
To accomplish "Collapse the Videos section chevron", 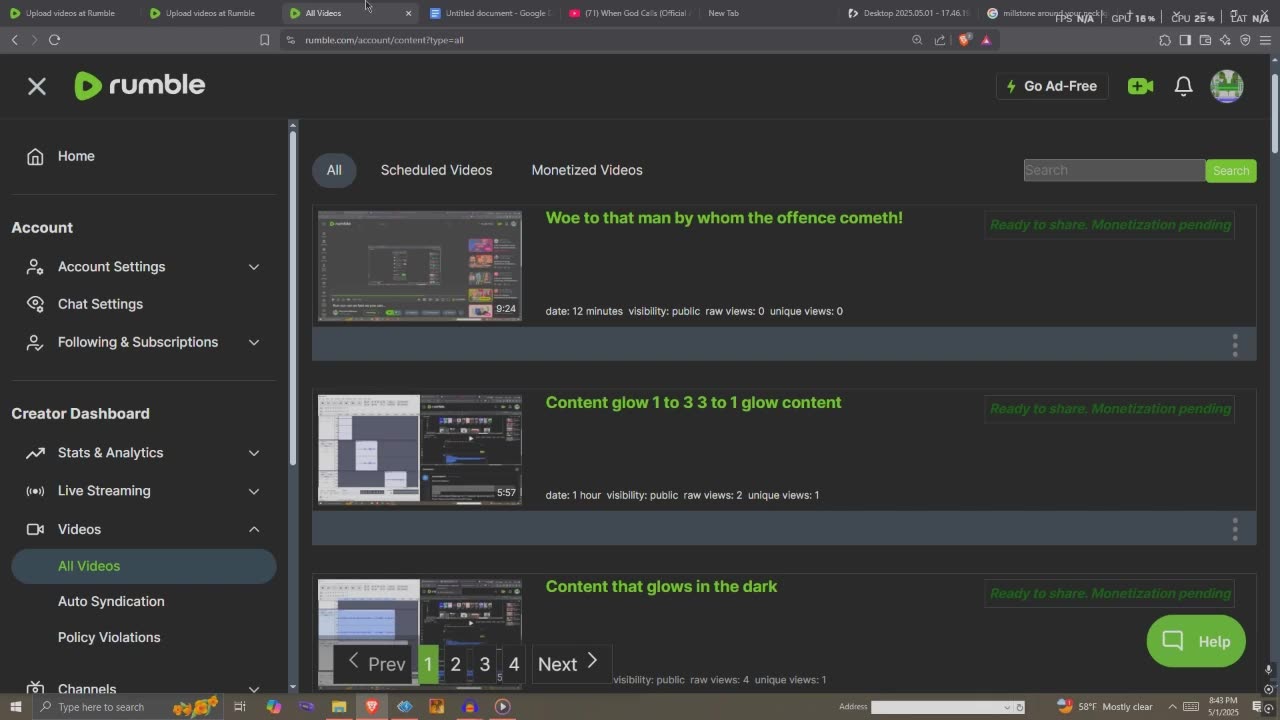I will [x=254, y=529].
